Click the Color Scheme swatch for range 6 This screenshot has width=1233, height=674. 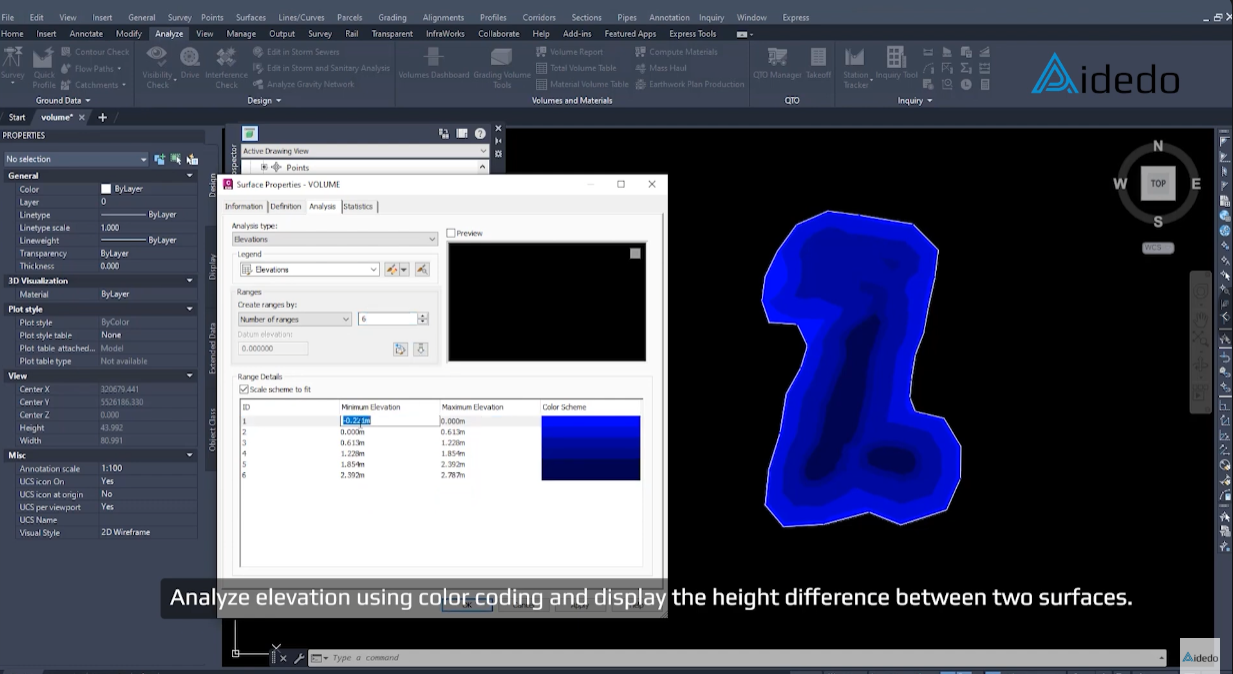590,475
